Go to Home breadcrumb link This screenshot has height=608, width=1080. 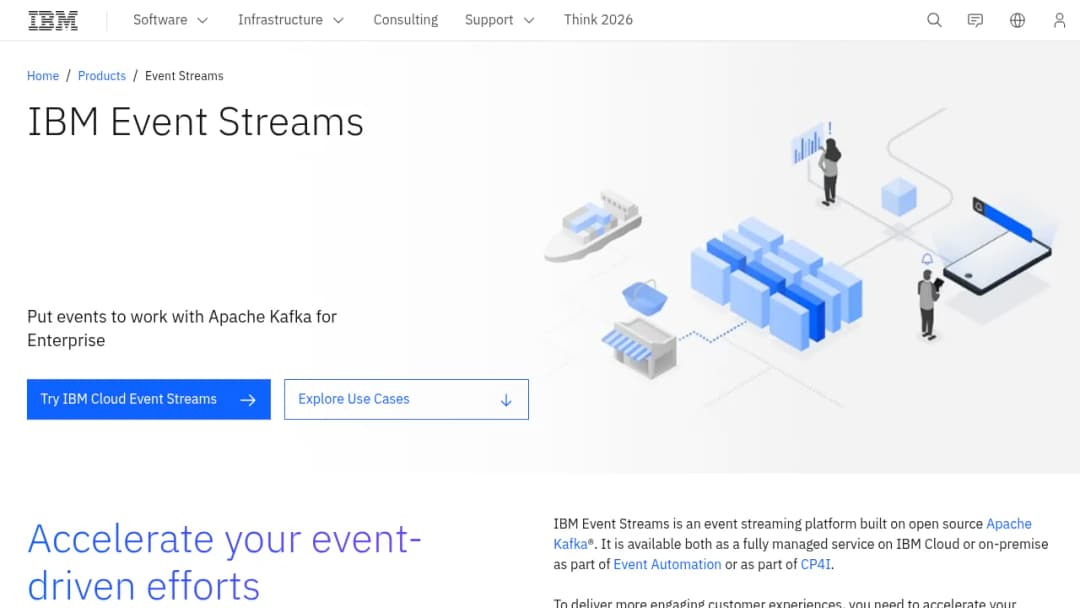point(43,76)
